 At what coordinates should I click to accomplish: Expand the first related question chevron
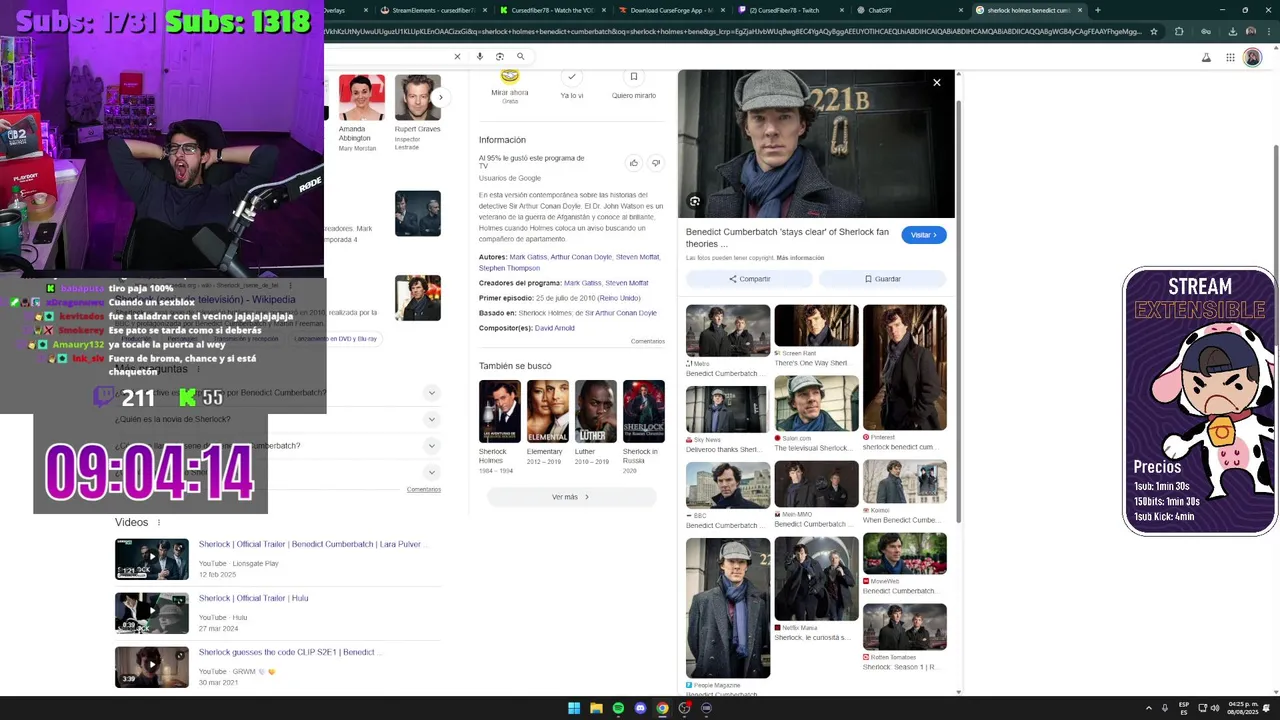click(x=431, y=393)
